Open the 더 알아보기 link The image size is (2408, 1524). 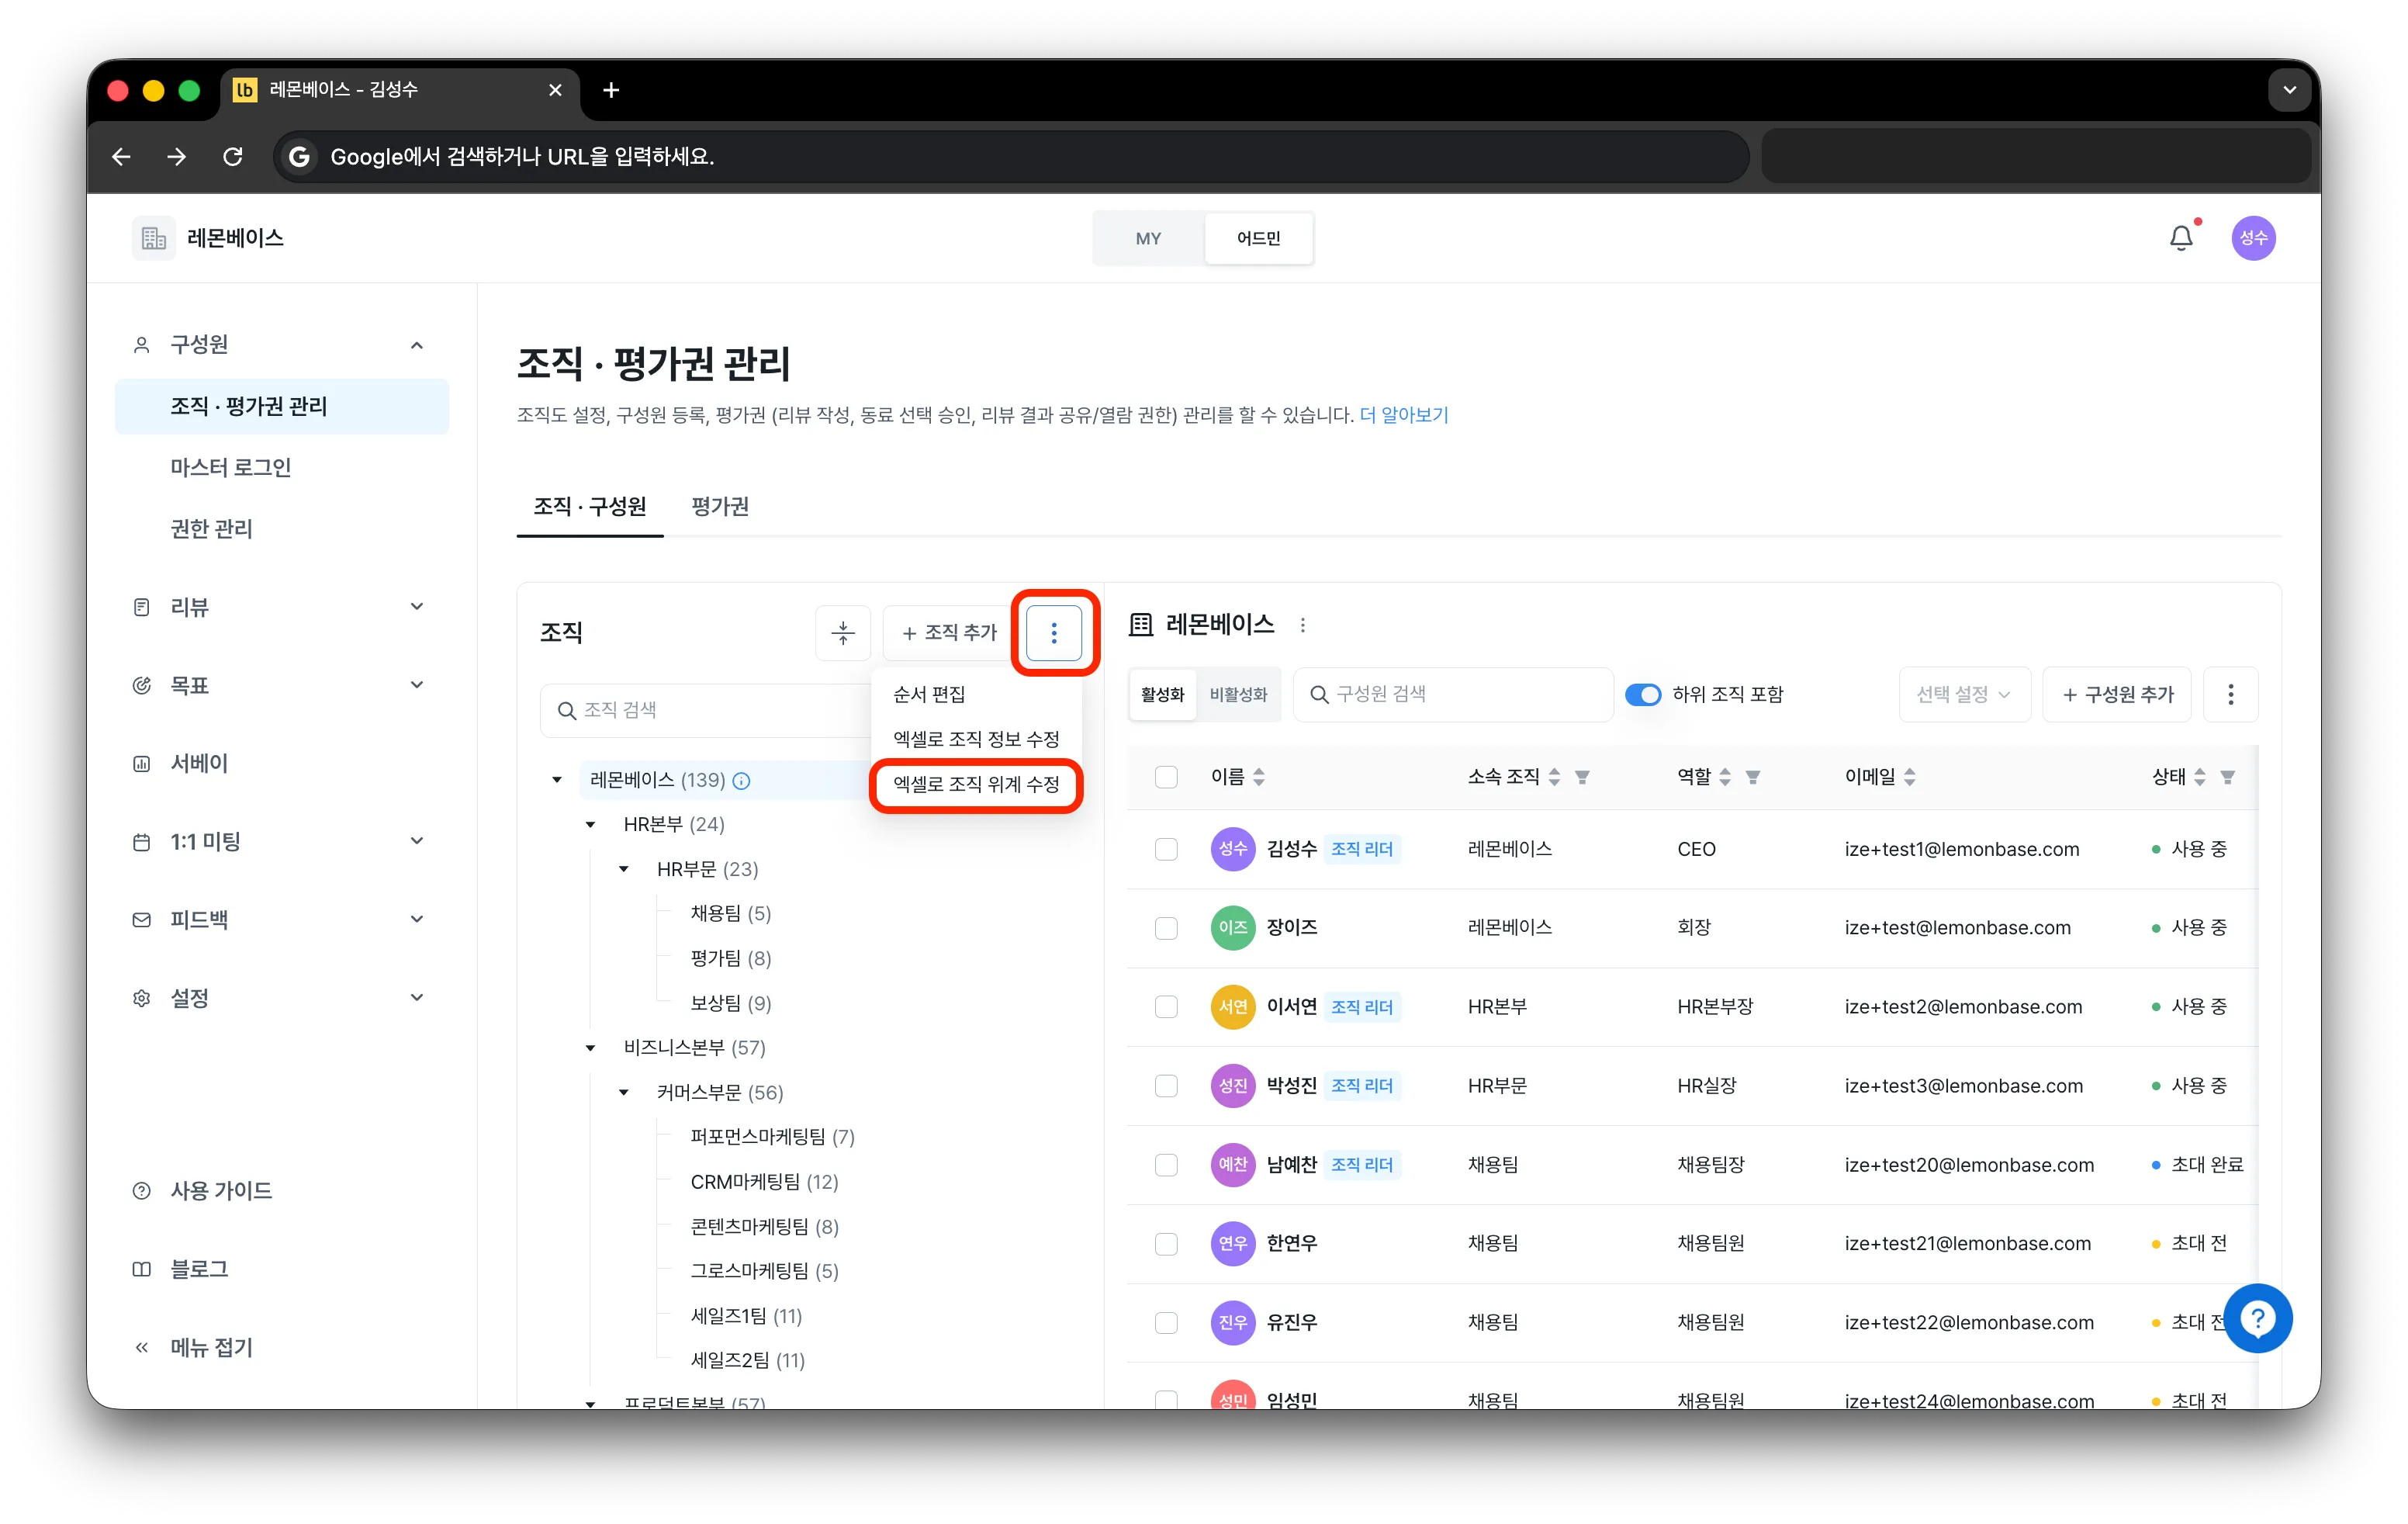[x=1404, y=415]
